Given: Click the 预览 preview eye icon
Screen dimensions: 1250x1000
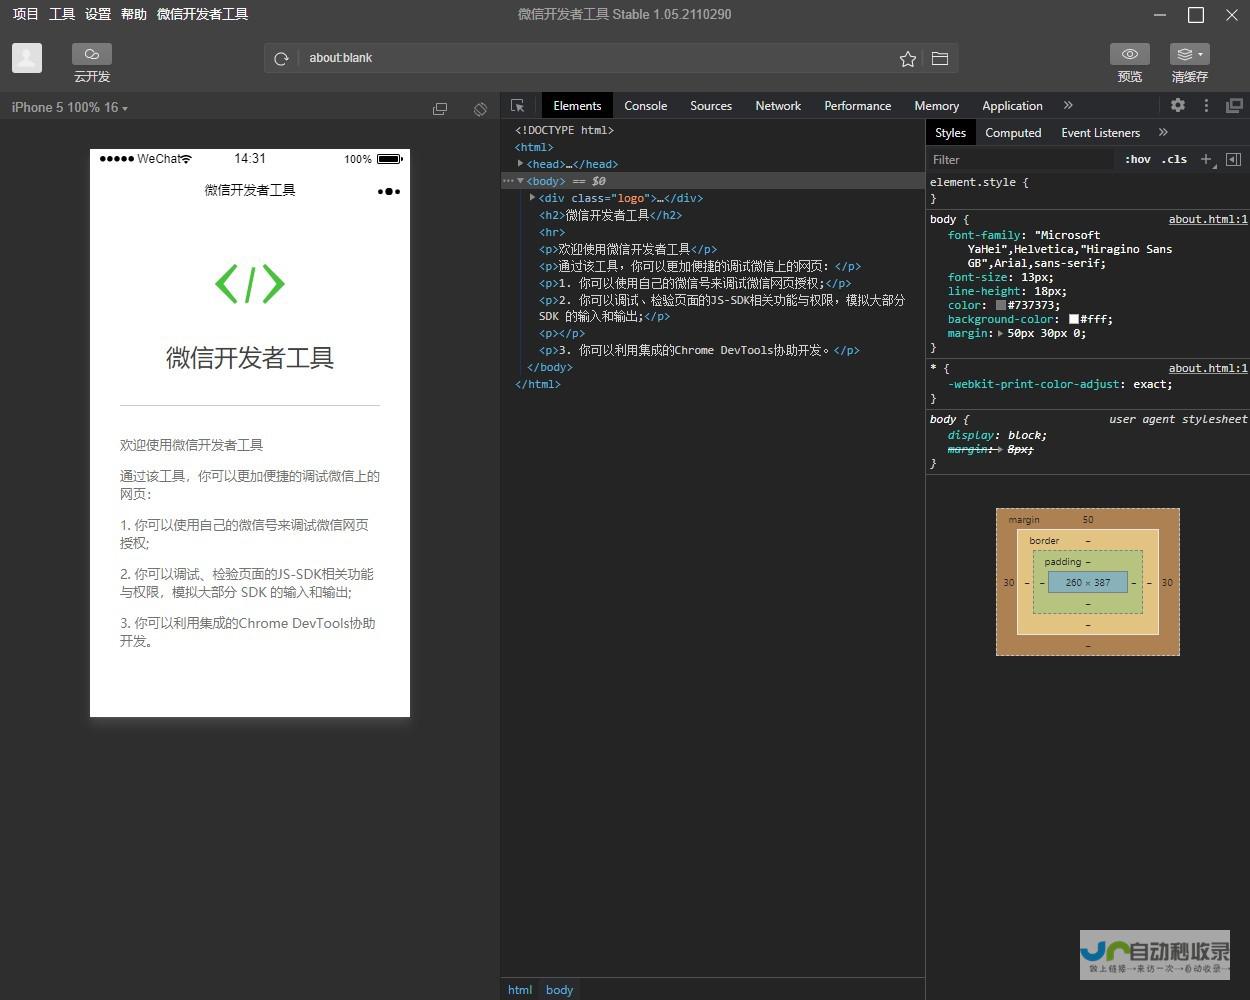Looking at the screenshot, I should (1130, 54).
